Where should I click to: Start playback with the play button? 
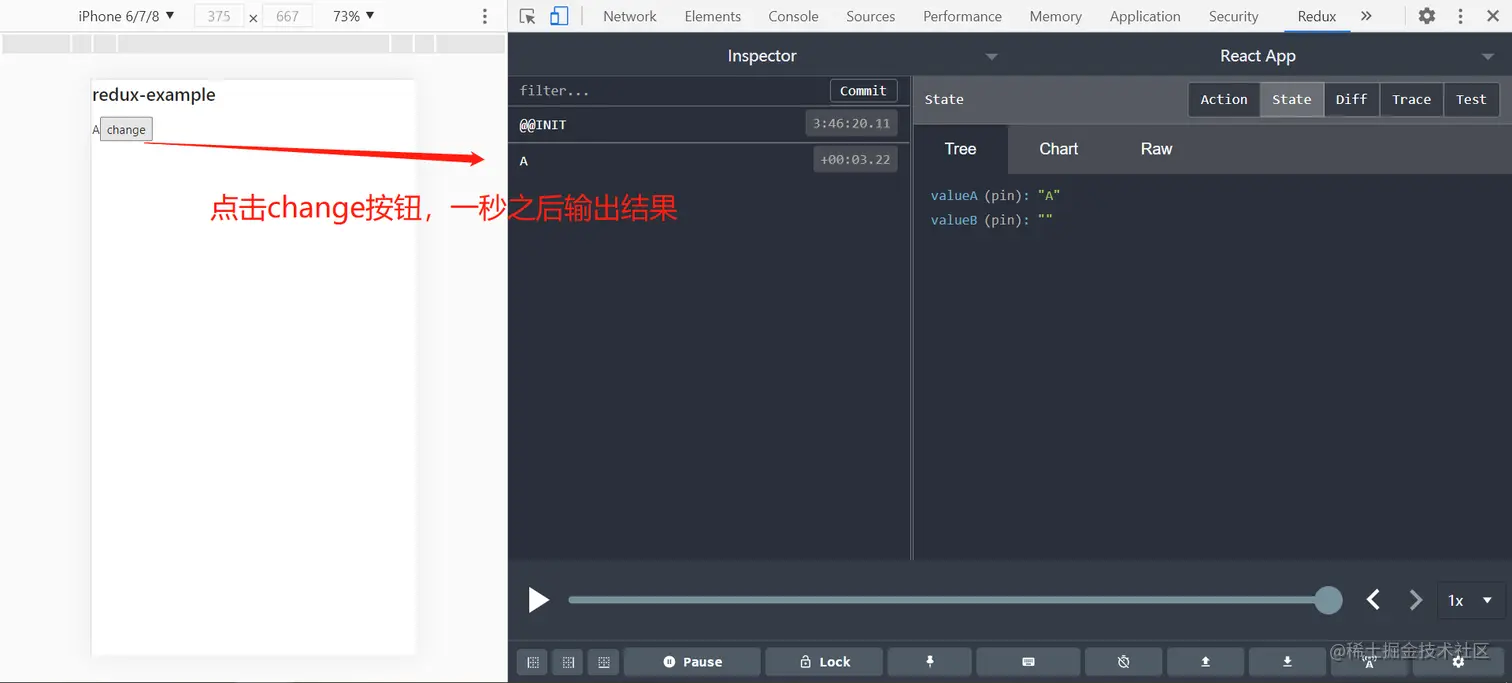[x=538, y=600]
